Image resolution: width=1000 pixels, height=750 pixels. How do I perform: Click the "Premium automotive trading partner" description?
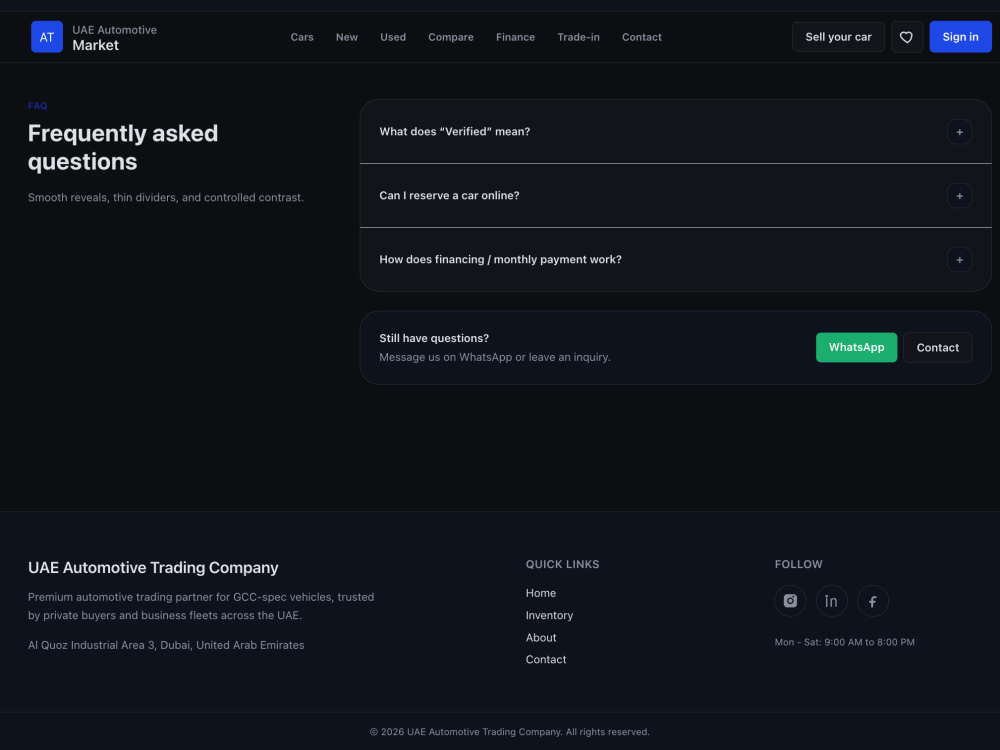[201, 606]
